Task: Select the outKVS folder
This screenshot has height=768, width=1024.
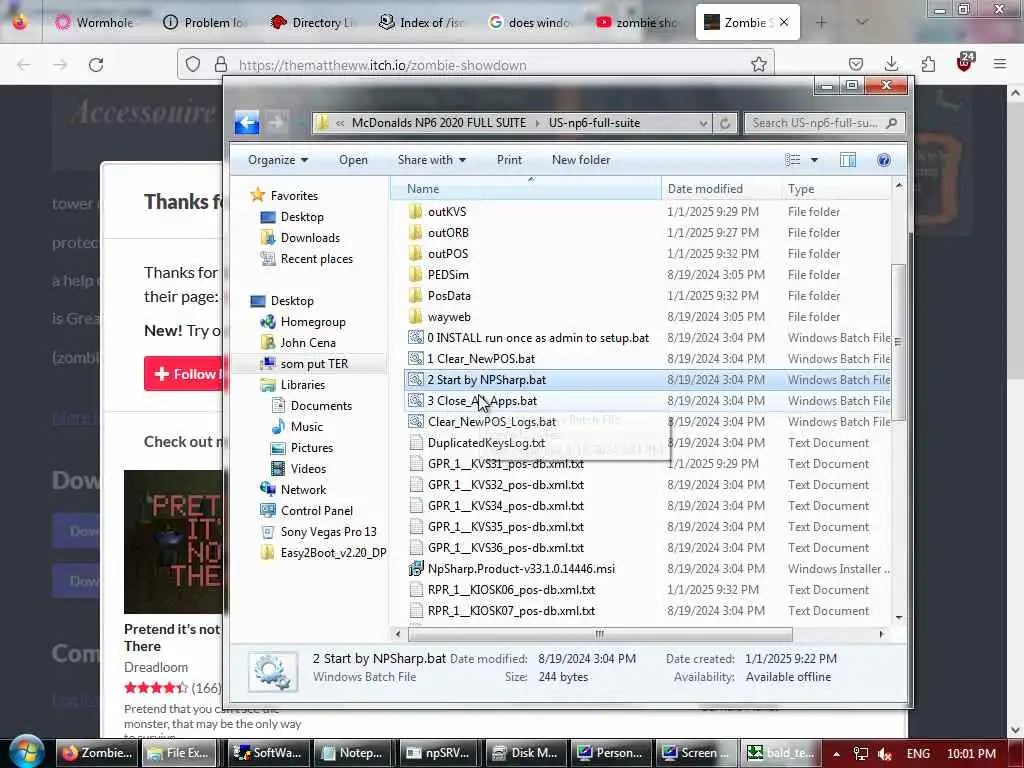Action: pyautogui.click(x=447, y=212)
